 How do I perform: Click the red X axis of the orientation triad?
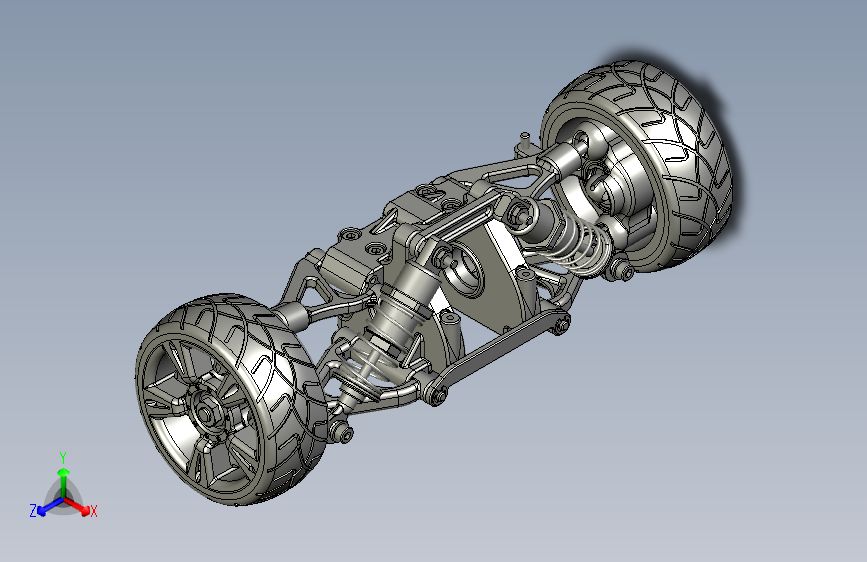click(x=79, y=506)
